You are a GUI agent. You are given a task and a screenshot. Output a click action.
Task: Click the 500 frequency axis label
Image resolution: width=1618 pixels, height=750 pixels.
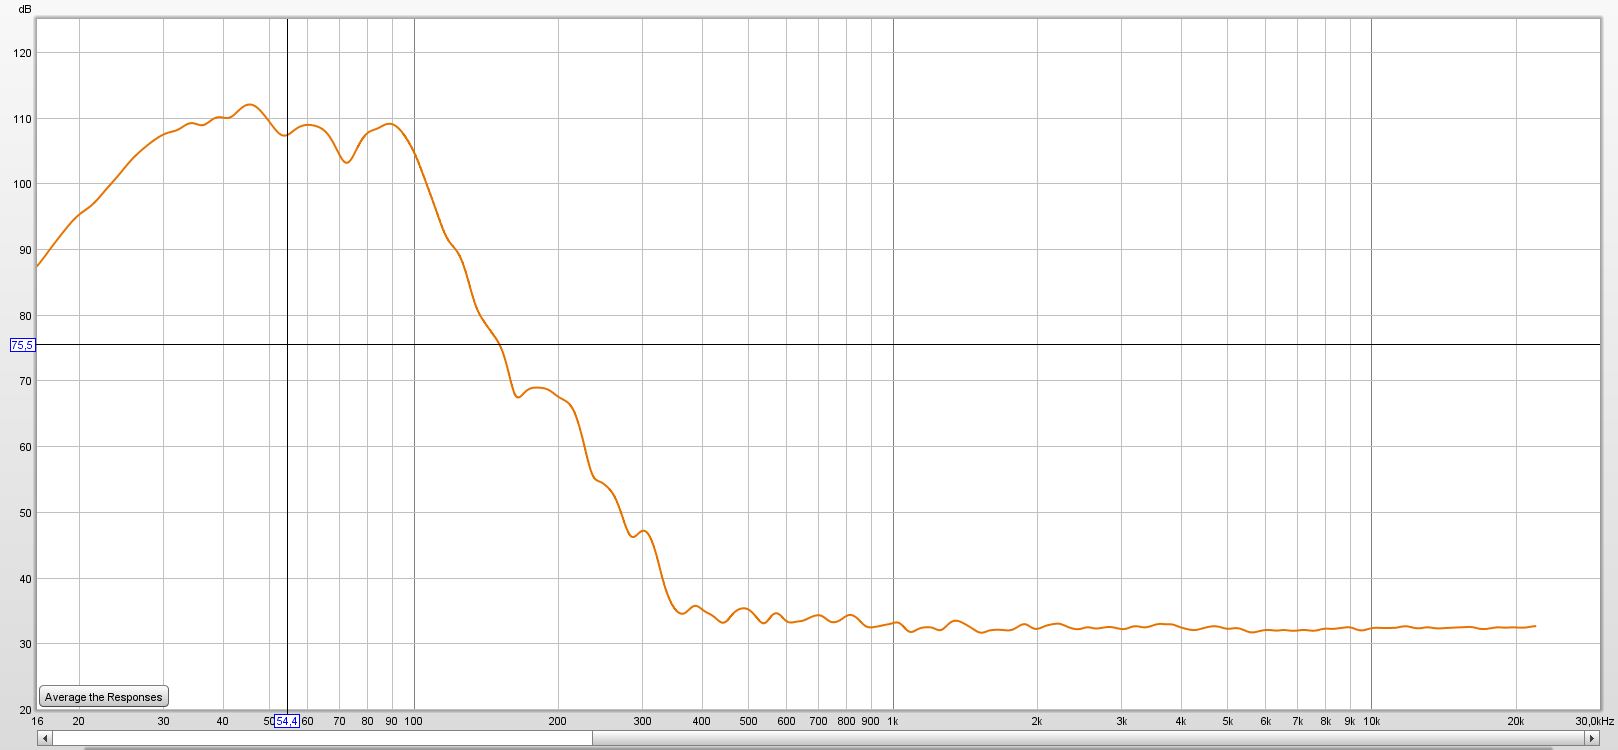pos(748,721)
